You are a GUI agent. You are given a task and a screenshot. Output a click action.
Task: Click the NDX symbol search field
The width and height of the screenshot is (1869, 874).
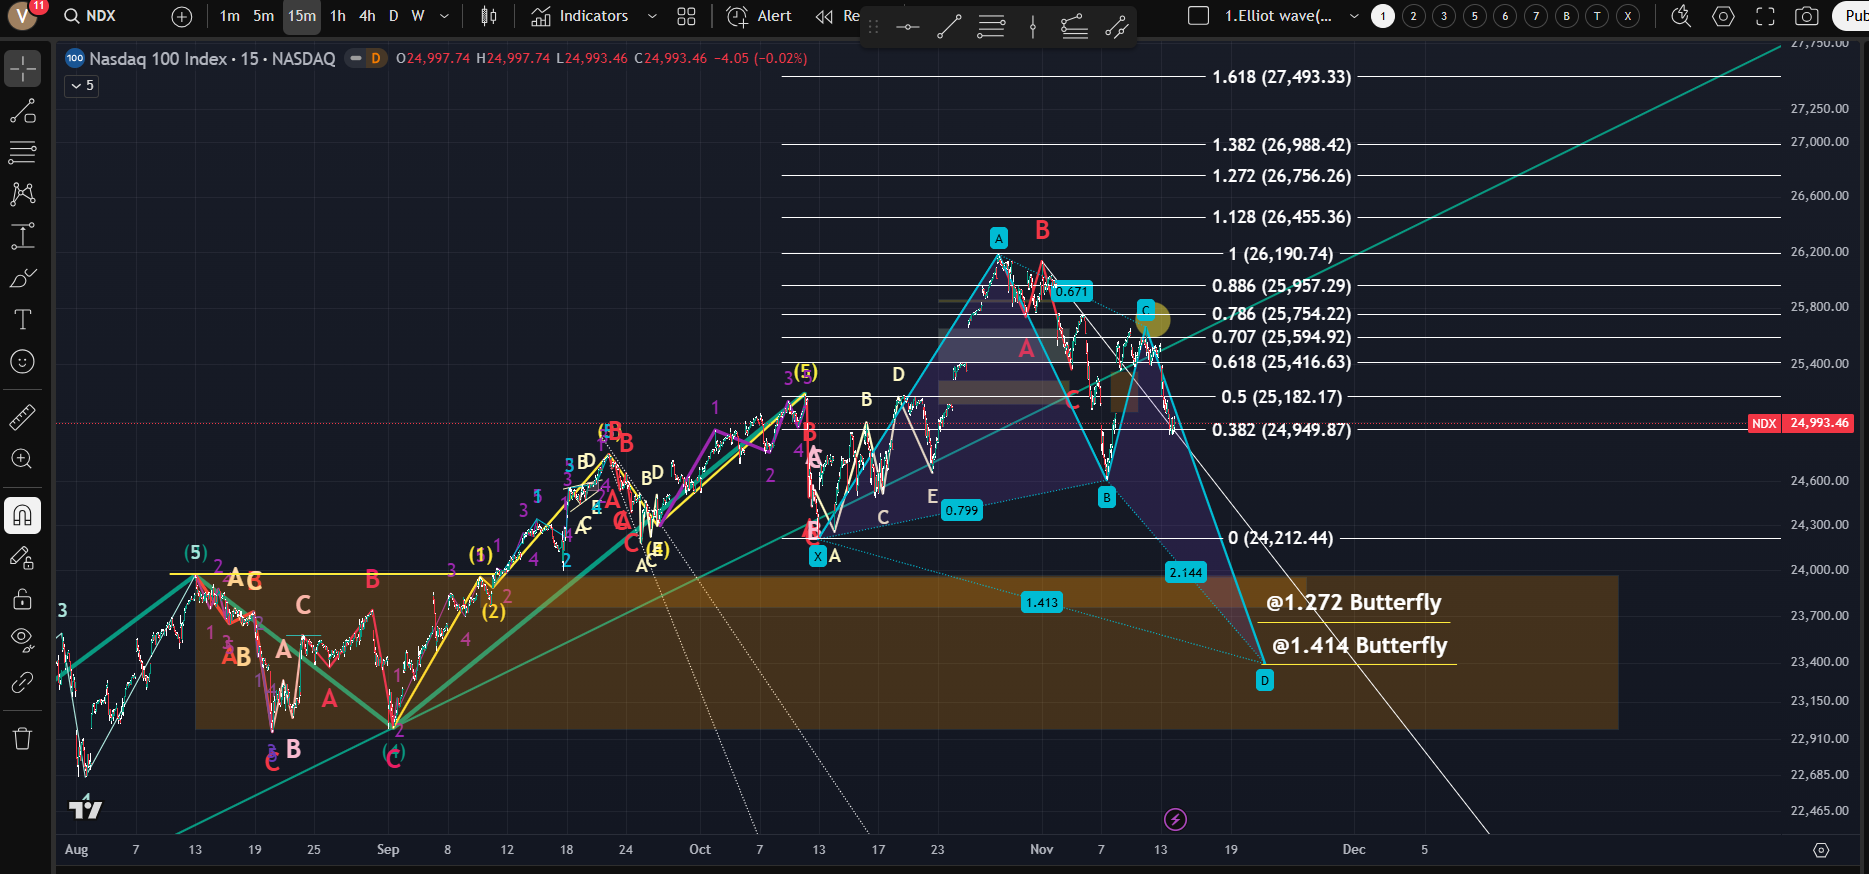[100, 16]
